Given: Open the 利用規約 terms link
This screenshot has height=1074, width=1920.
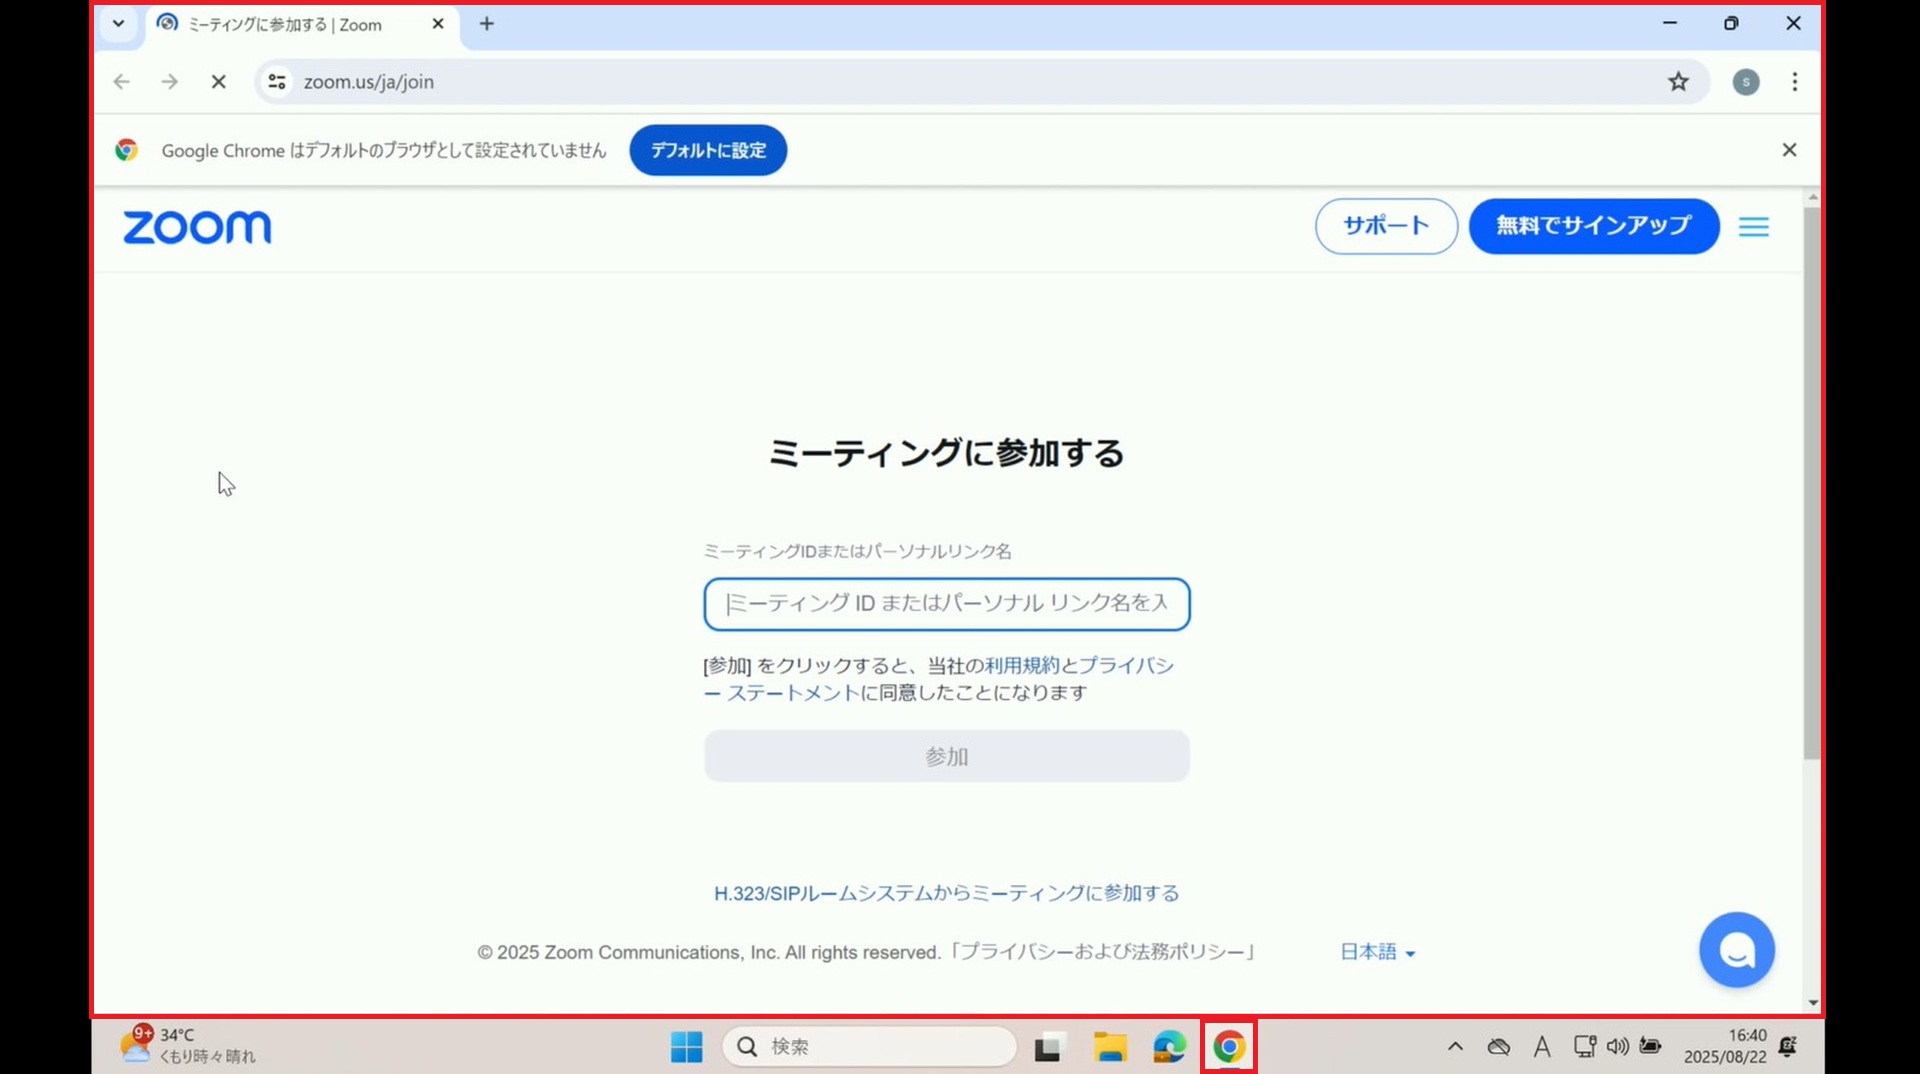Looking at the screenshot, I should point(1021,666).
